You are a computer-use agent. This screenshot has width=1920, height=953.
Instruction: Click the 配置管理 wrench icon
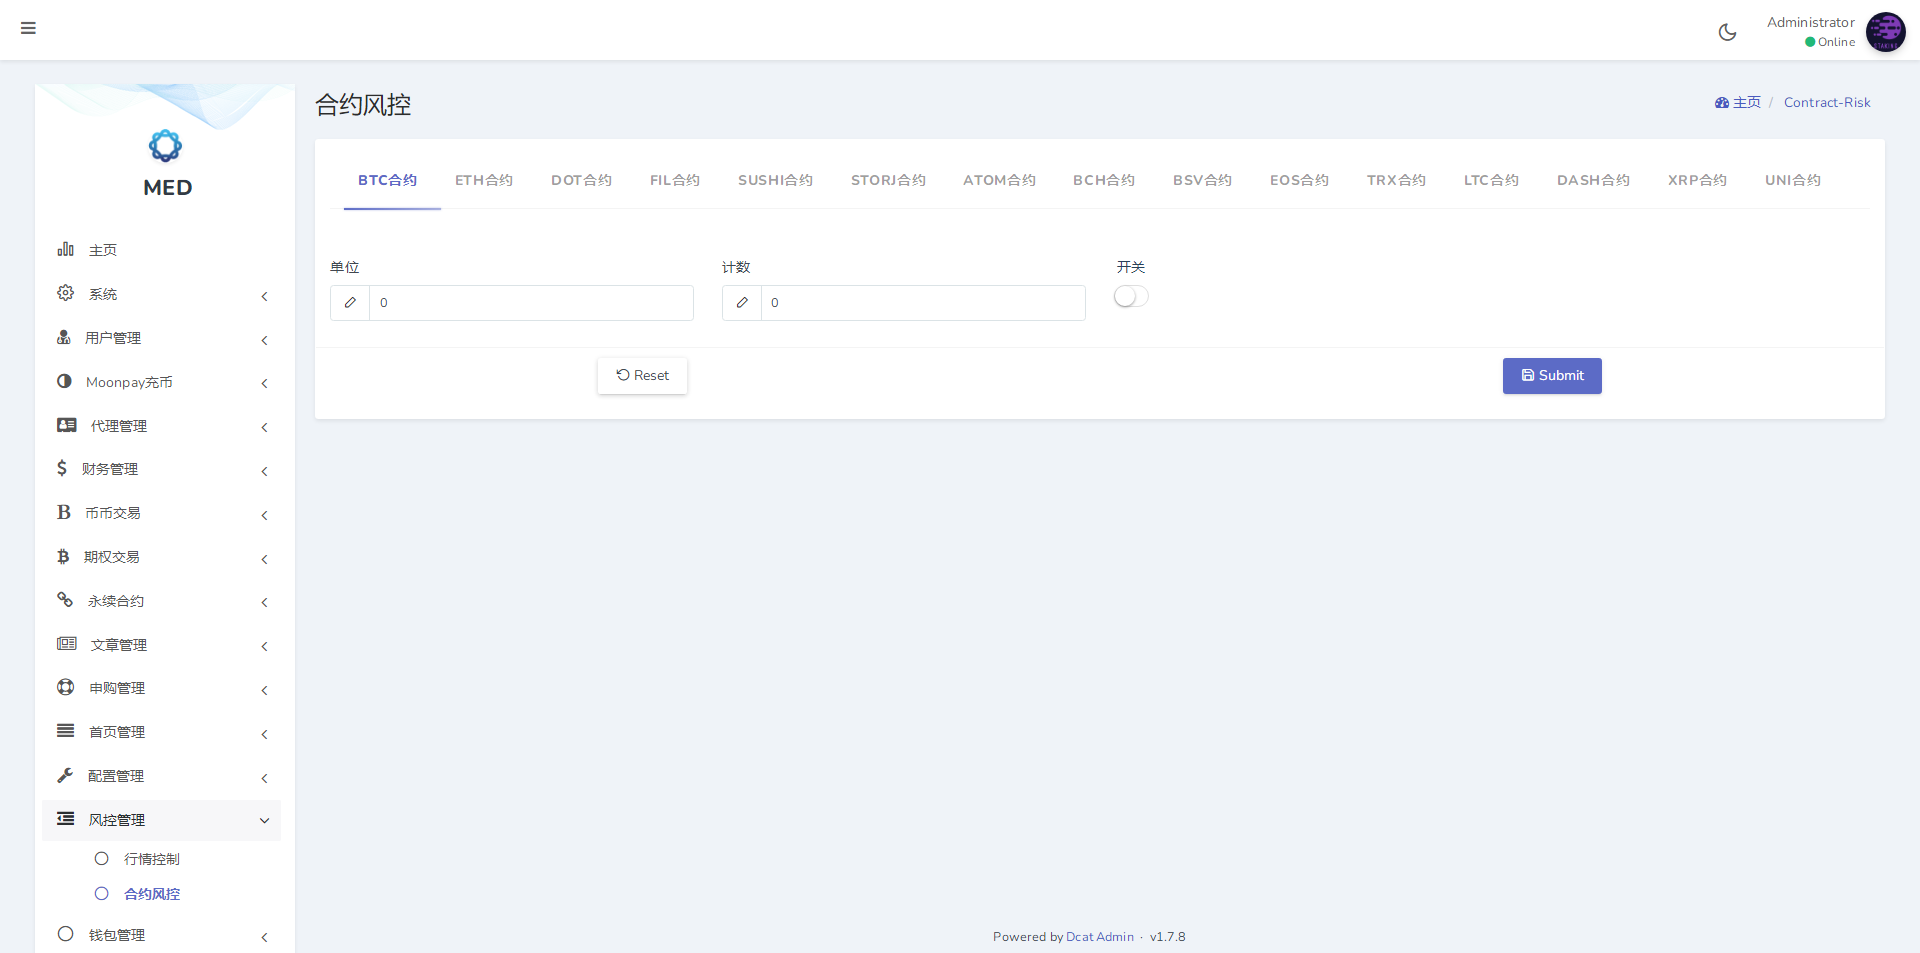pos(65,775)
